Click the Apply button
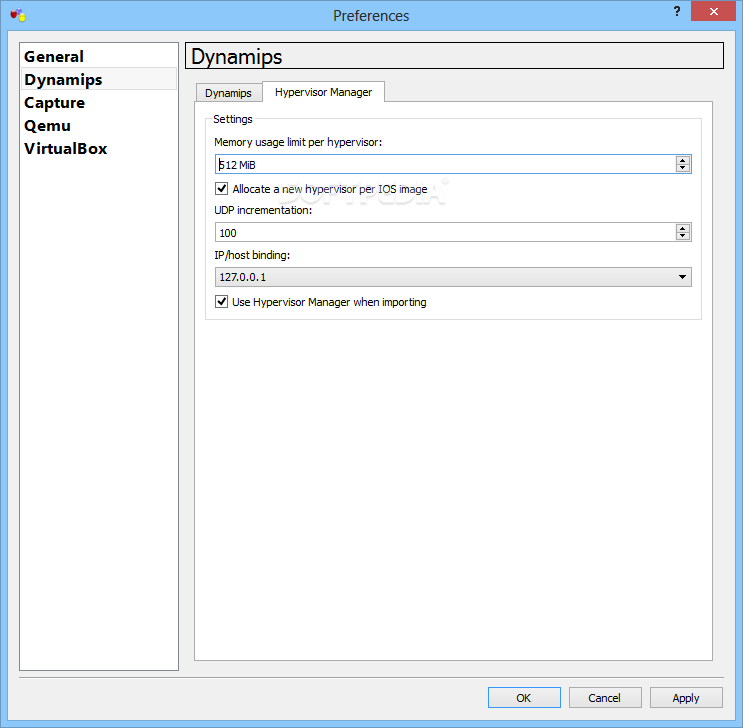 pyautogui.click(x=686, y=698)
